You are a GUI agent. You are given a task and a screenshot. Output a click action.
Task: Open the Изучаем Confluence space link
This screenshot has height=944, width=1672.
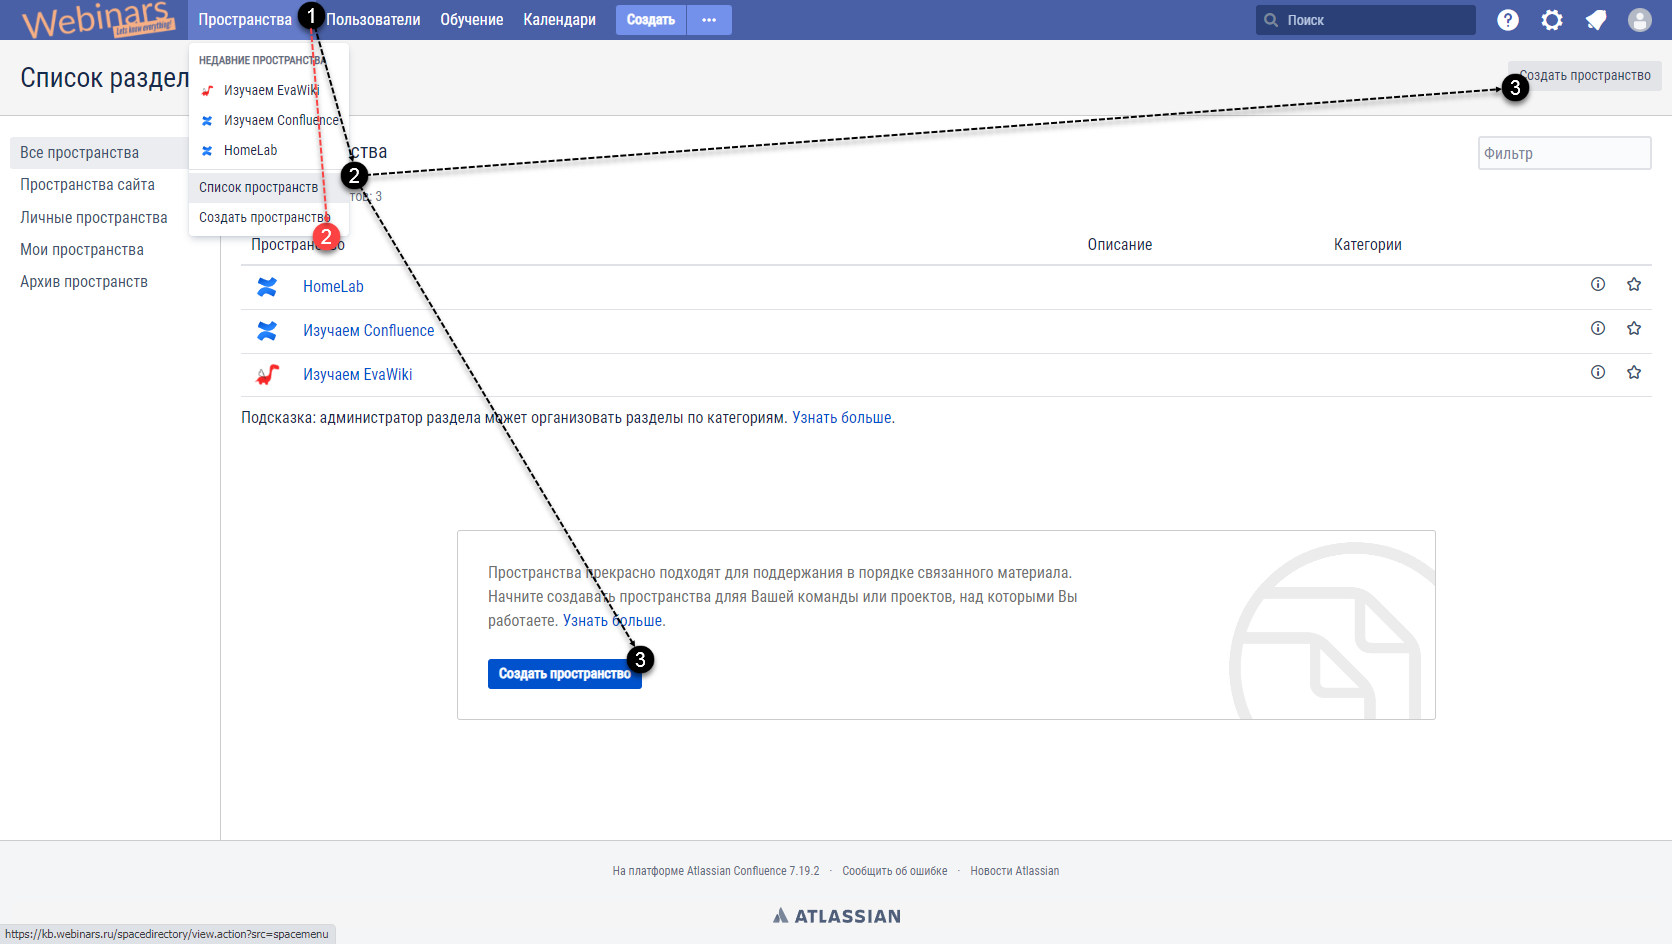pos(368,331)
